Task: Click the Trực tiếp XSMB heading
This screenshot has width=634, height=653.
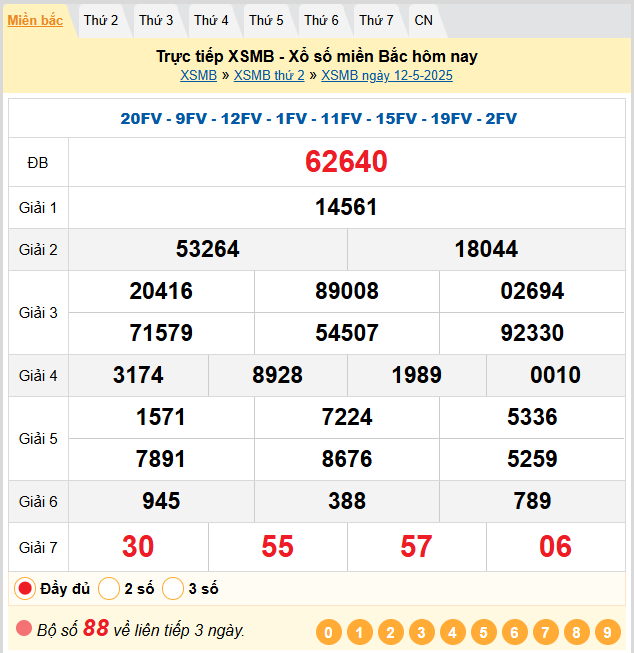Action: (x=317, y=56)
